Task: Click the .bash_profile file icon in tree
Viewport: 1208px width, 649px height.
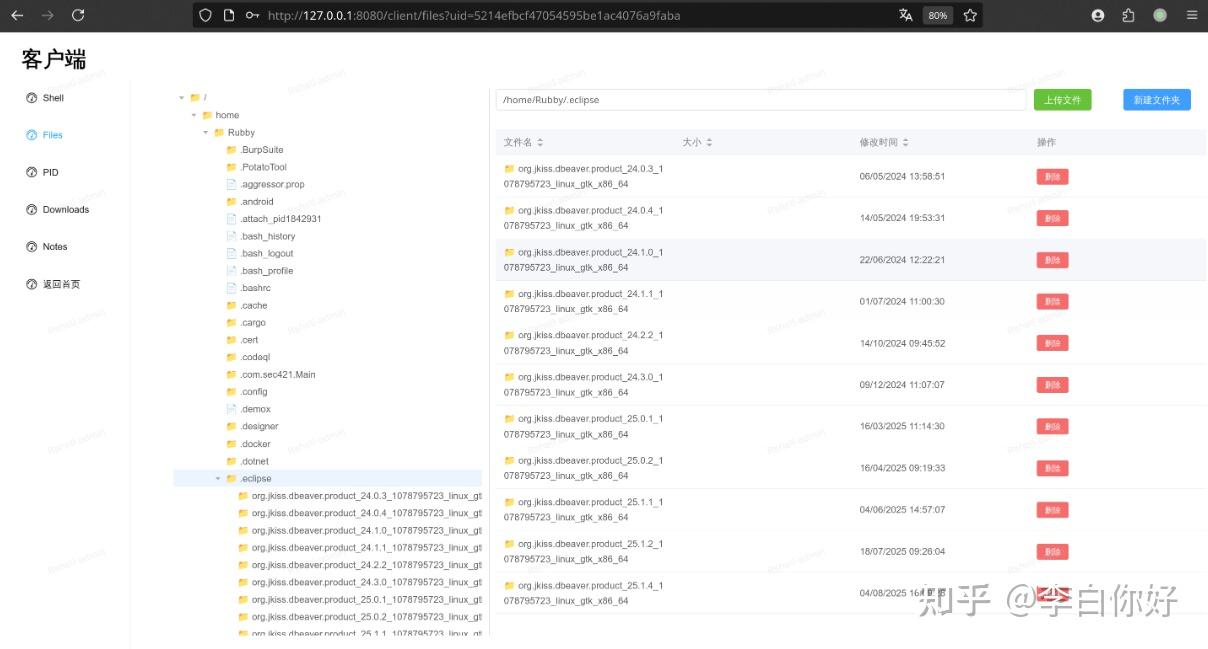Action: pyautogui.click(x=232, y=271)
